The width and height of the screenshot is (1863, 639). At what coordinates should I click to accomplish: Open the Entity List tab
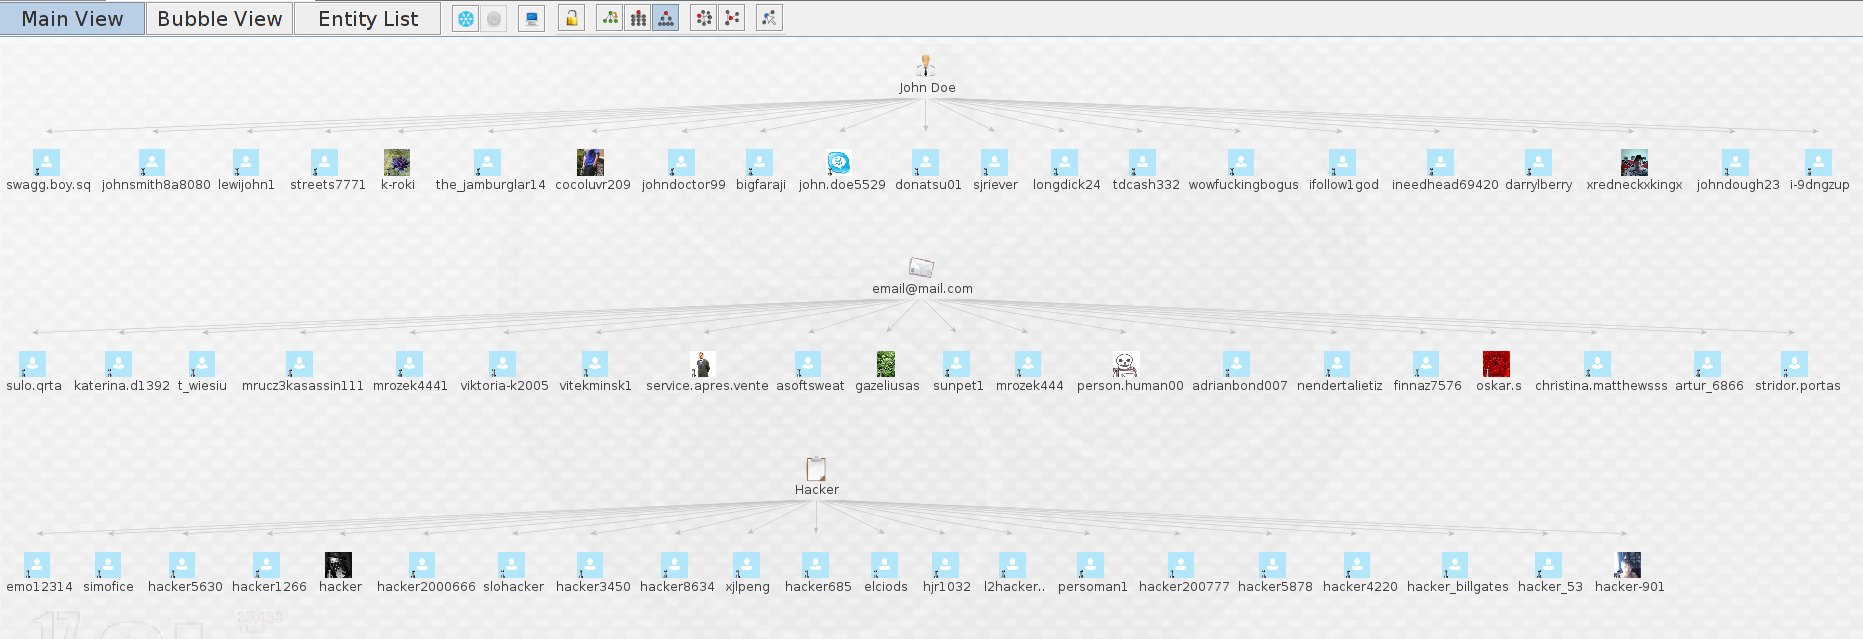tap(367, 19)
